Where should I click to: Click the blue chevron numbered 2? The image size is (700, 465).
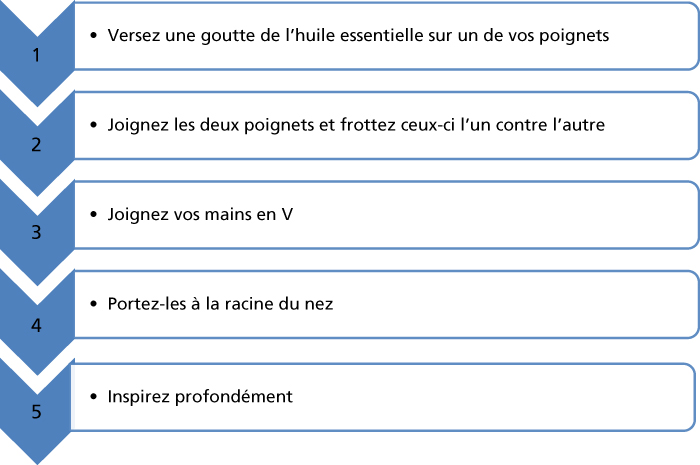click(37, 144)
